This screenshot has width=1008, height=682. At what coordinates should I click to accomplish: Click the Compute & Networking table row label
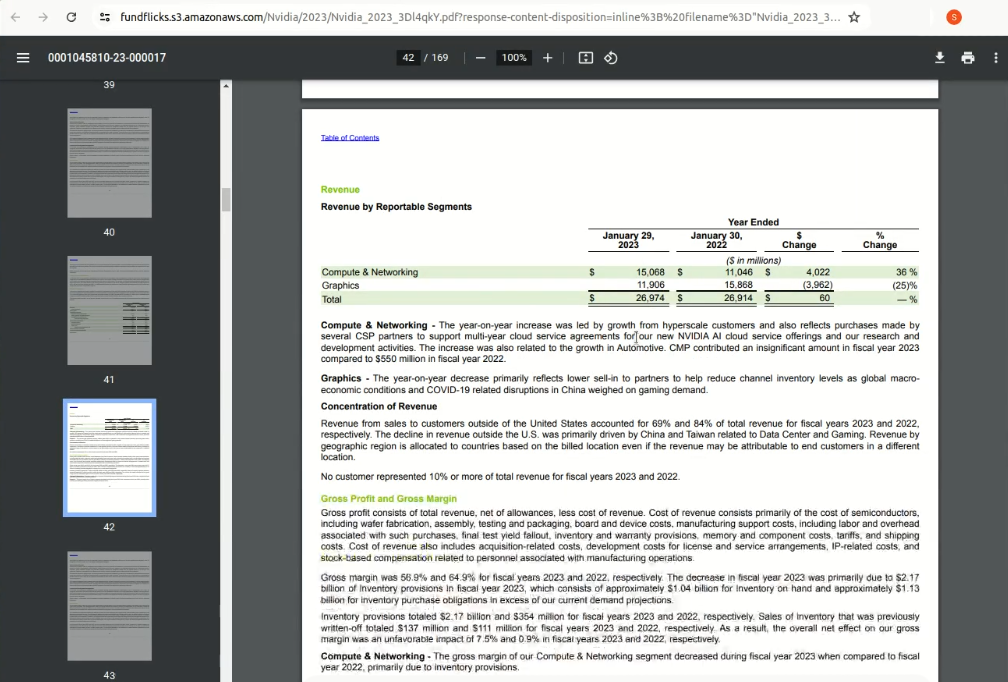pyautogui.click(x=370, y=272)
